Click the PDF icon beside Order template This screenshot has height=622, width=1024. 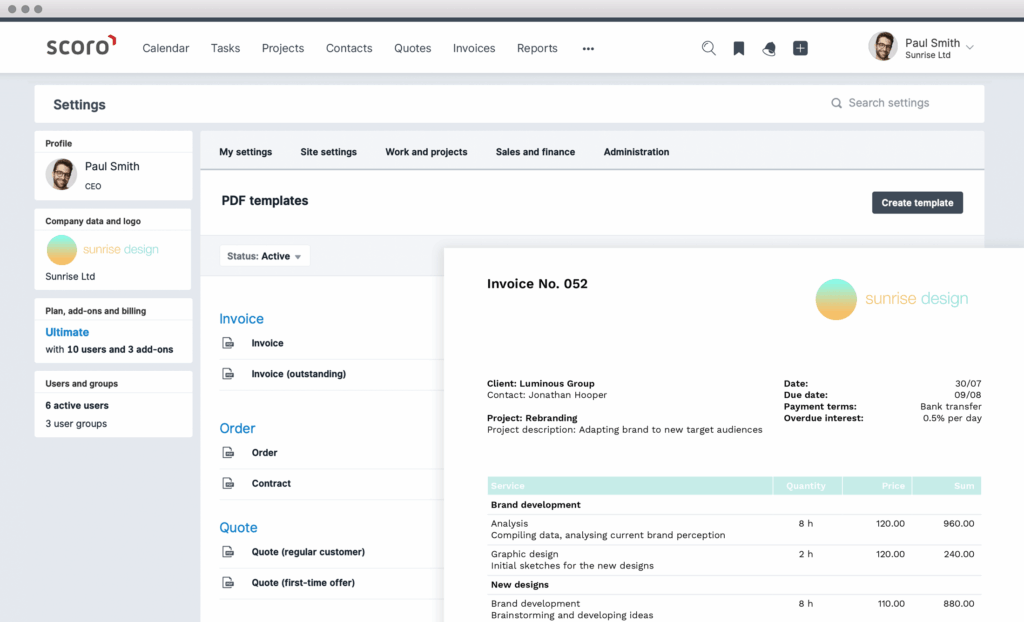click(x=228, y=453)
